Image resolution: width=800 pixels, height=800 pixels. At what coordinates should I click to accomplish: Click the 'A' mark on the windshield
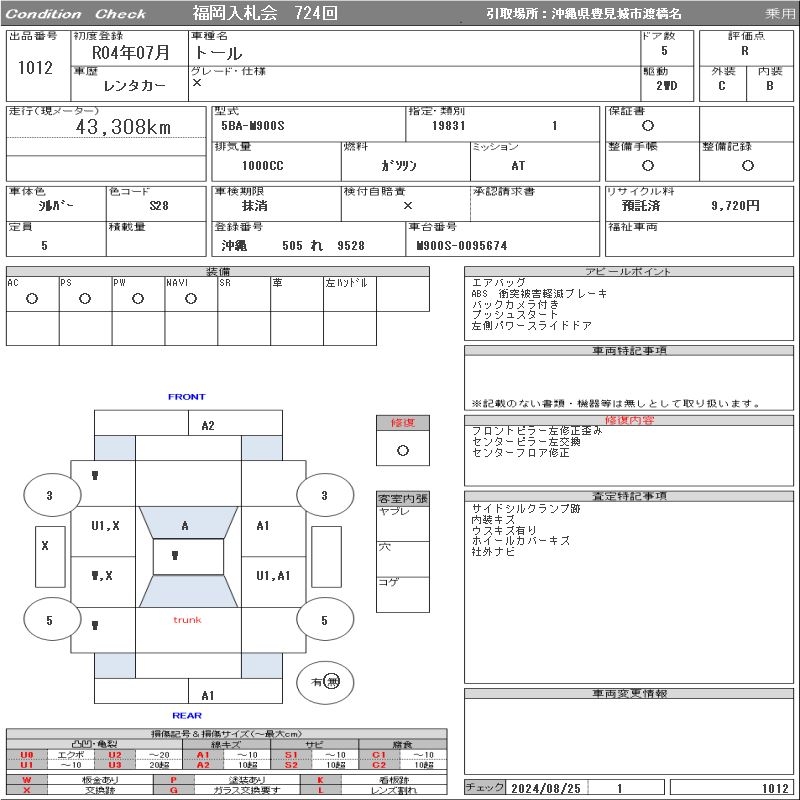point(185,526)
